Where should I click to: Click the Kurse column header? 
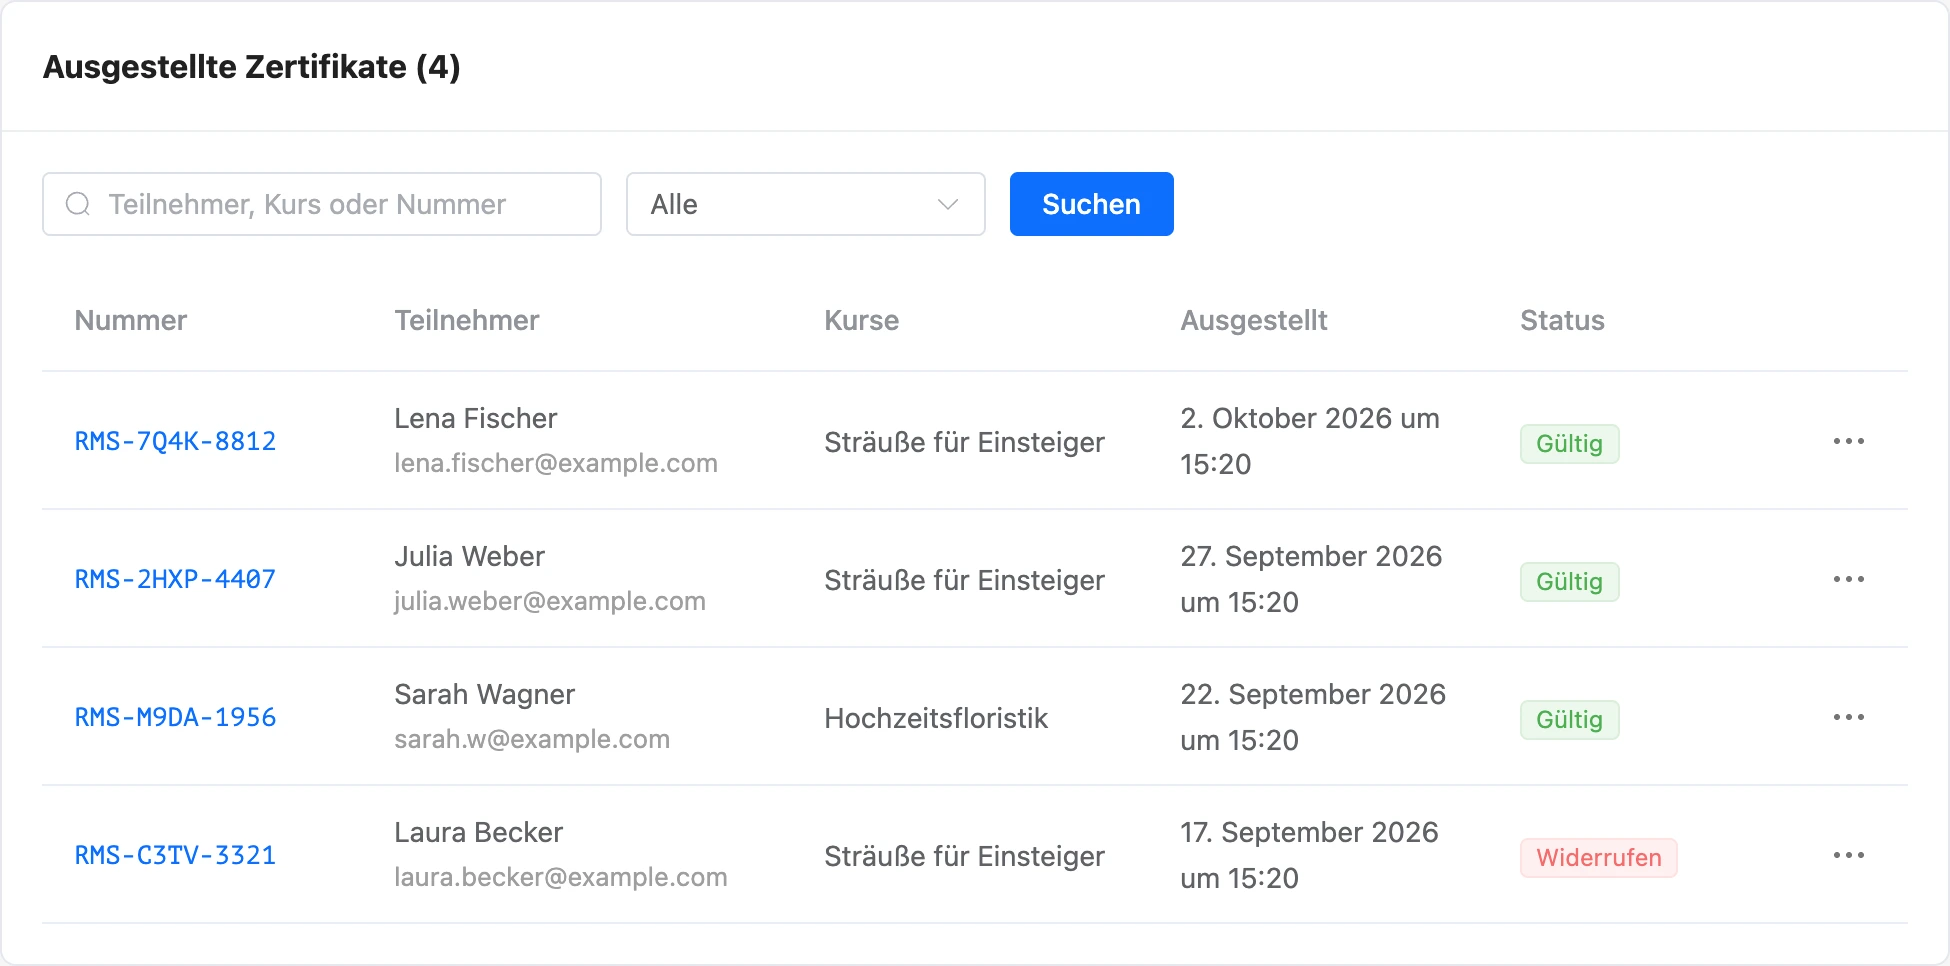[x=861, y=320]
